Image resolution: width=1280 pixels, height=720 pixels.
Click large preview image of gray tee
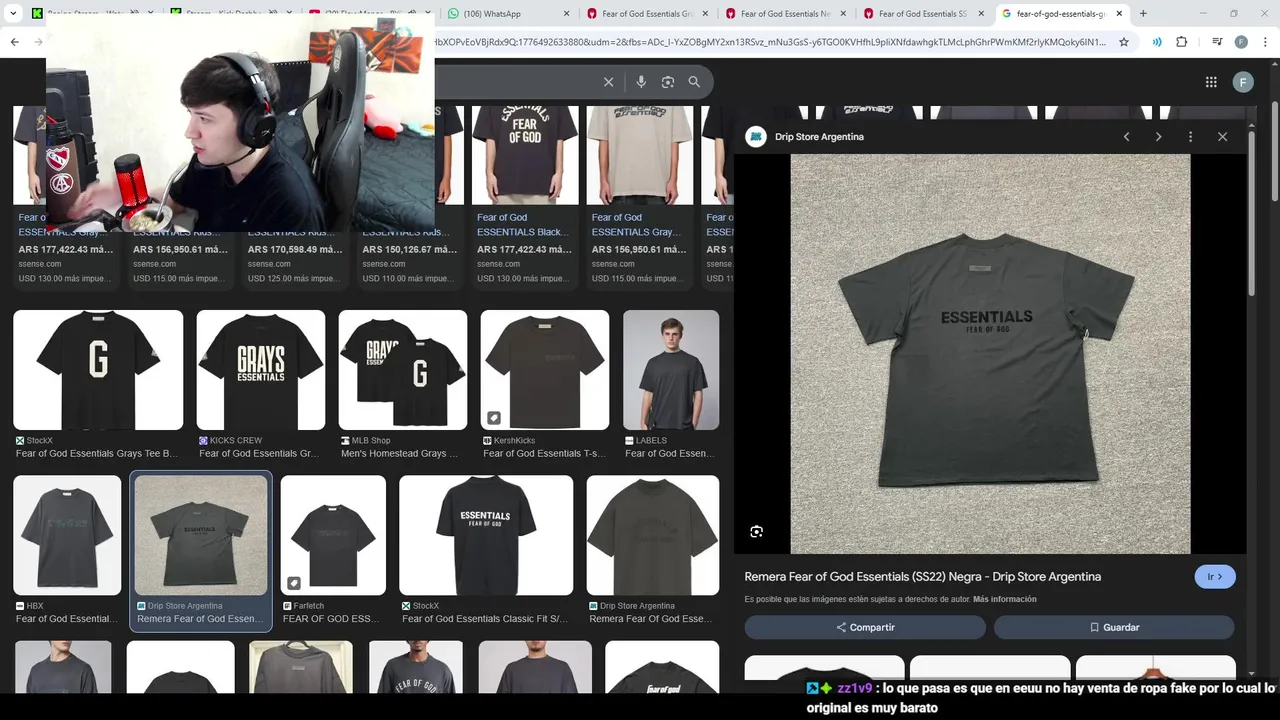(990, 354)
